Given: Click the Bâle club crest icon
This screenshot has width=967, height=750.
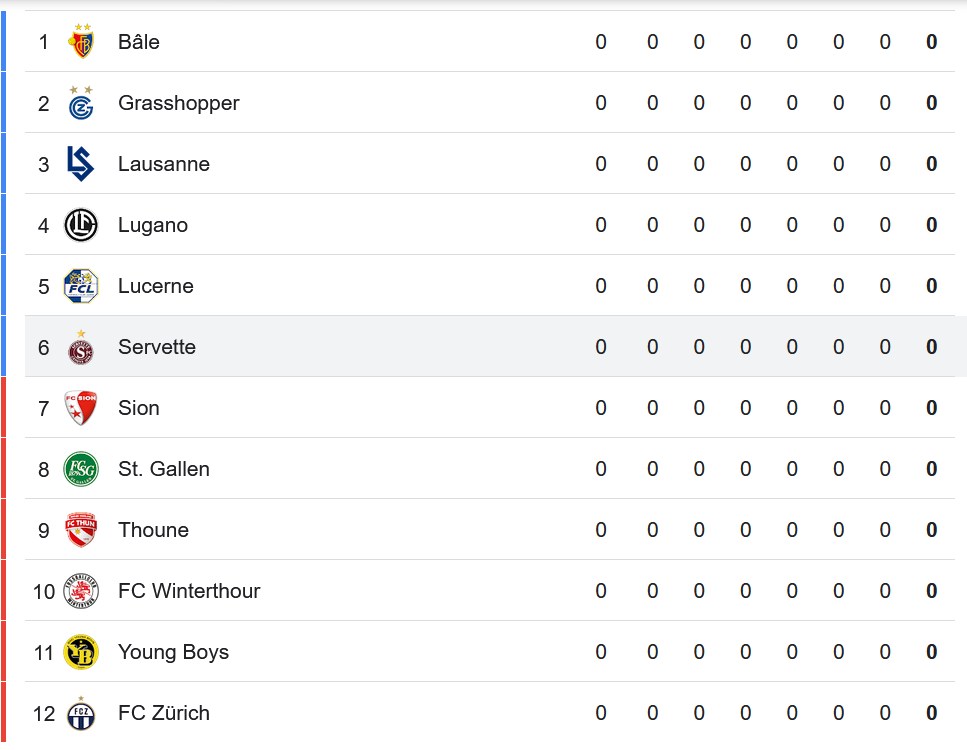Looking at the screenshot, I should 81,42.
